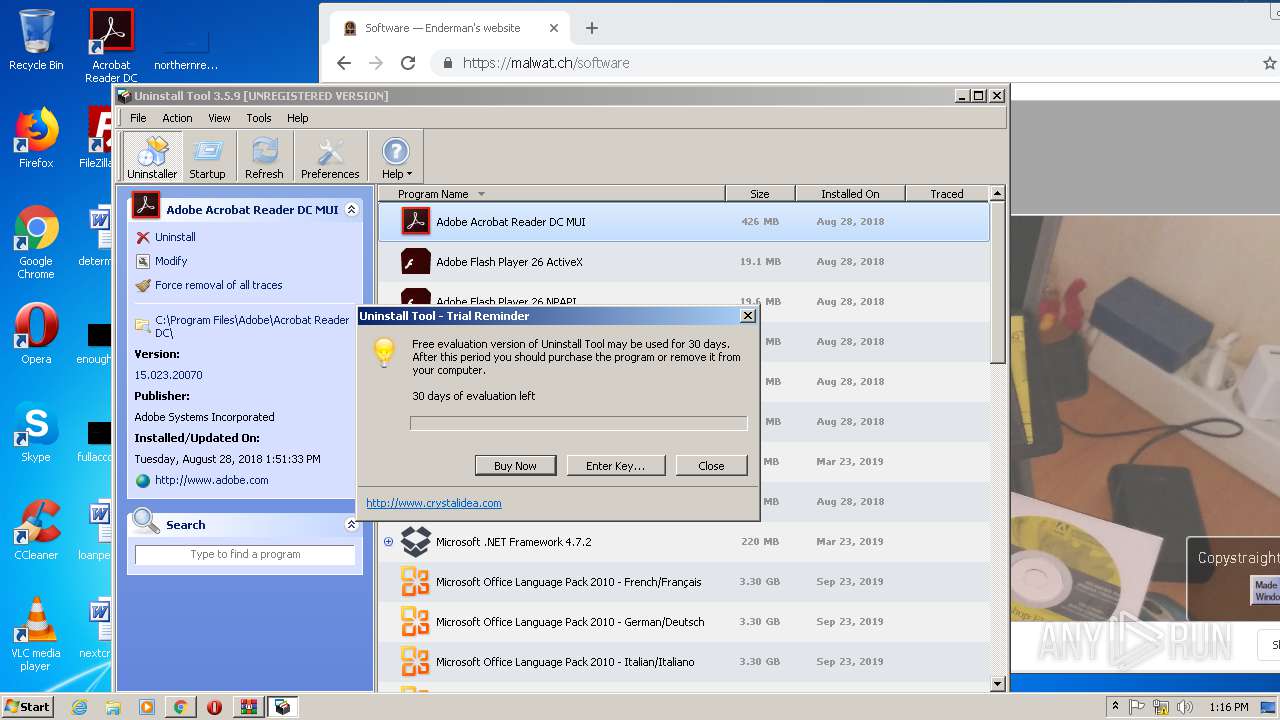Click the .NET Framework Dropbox-style icon
Viewport: 1280px width, 720px height.
[415, 541]
